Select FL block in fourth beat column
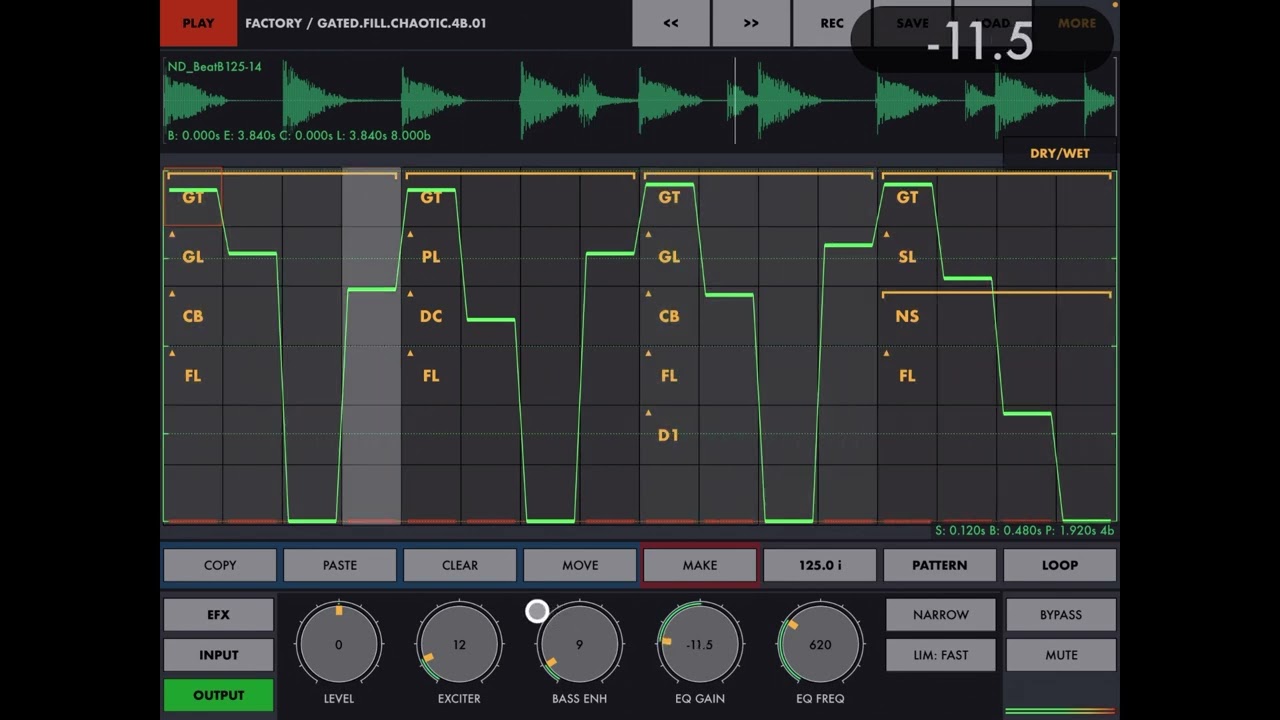This screenshot has height=720, width=1280. [907, 376]
